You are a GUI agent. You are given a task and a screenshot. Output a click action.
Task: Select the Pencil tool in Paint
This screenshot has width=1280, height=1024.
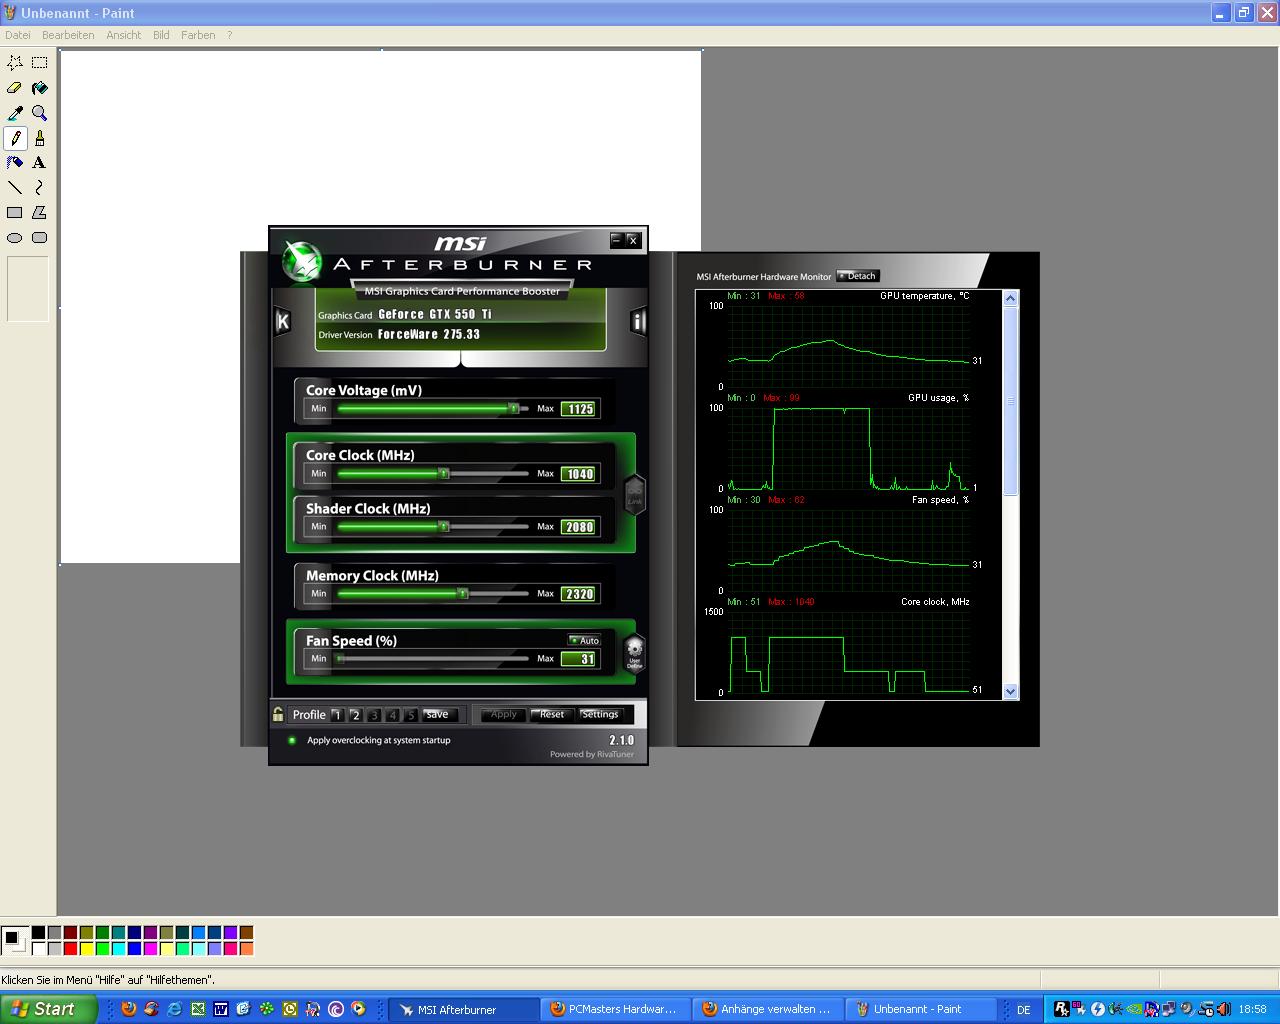[15, 138]
